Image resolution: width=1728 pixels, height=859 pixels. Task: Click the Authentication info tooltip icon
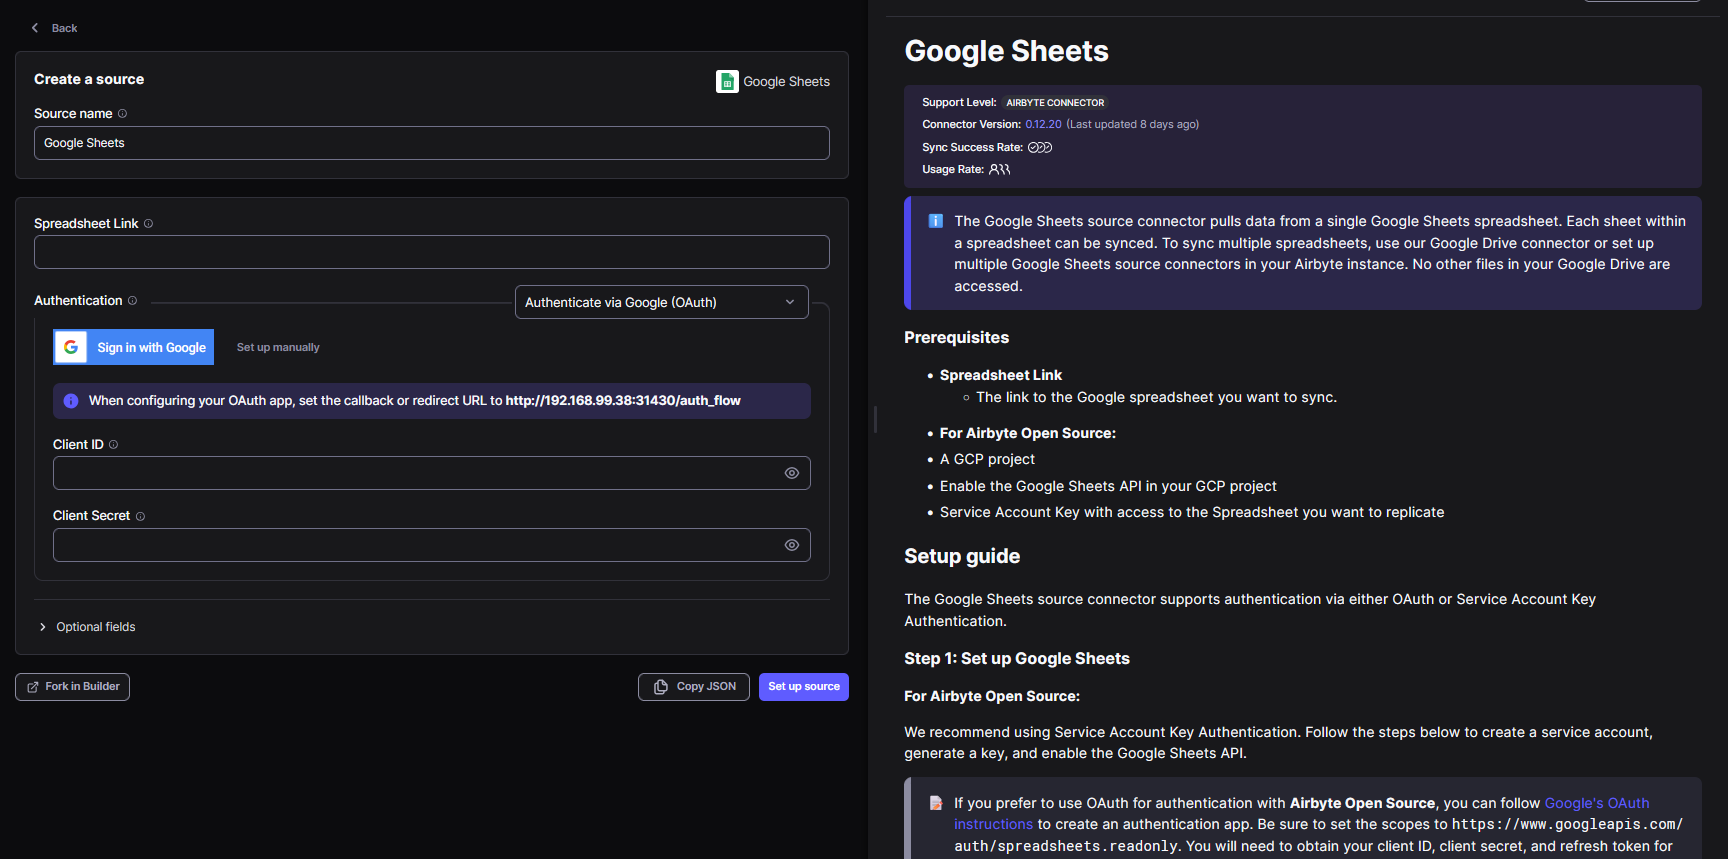[x=132, y=301]
